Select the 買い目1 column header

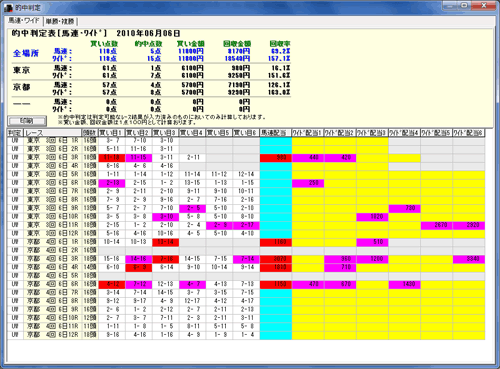coord(112,133)
